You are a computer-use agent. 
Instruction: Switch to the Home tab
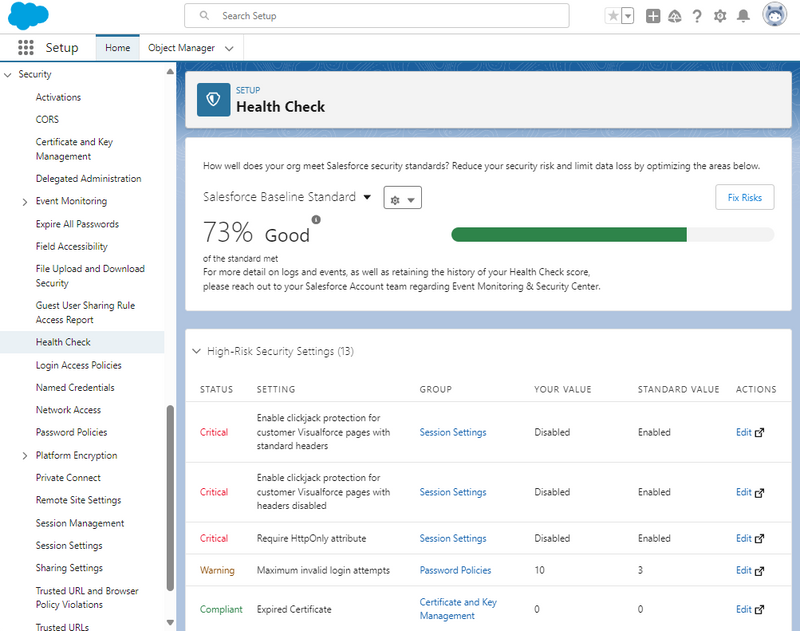(x=117, y=48)
